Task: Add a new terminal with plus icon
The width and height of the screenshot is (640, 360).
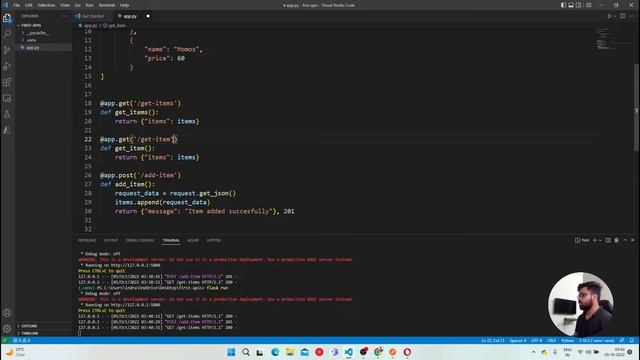Action: pos(594,240)
